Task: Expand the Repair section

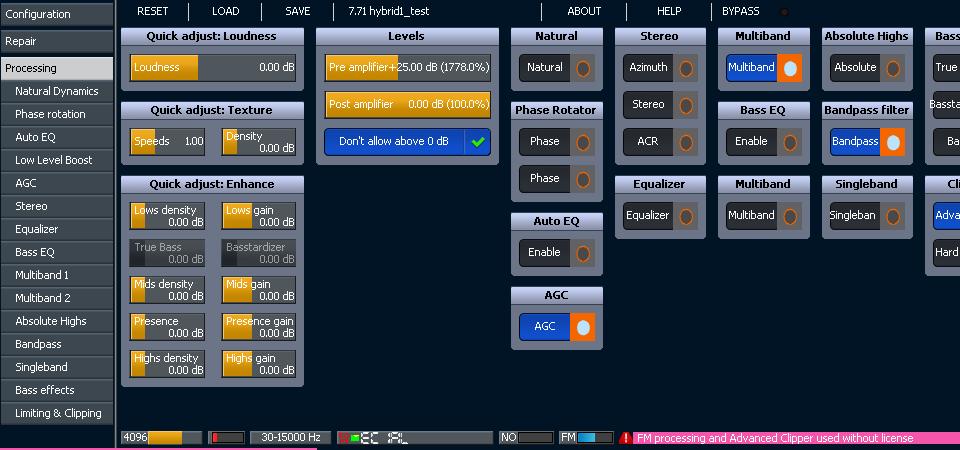Action: 56,41
